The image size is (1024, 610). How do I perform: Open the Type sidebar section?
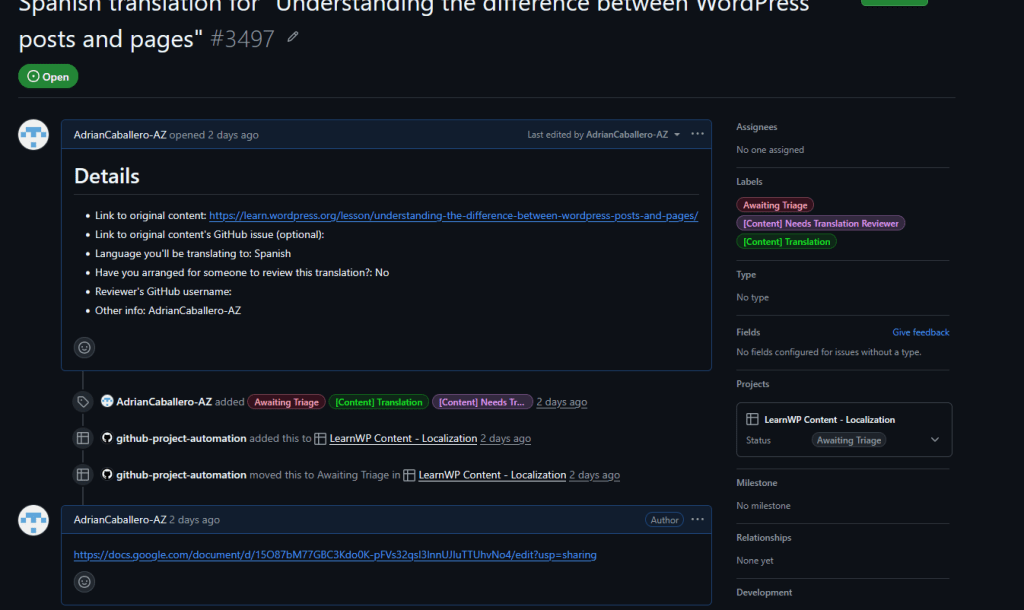746,274
